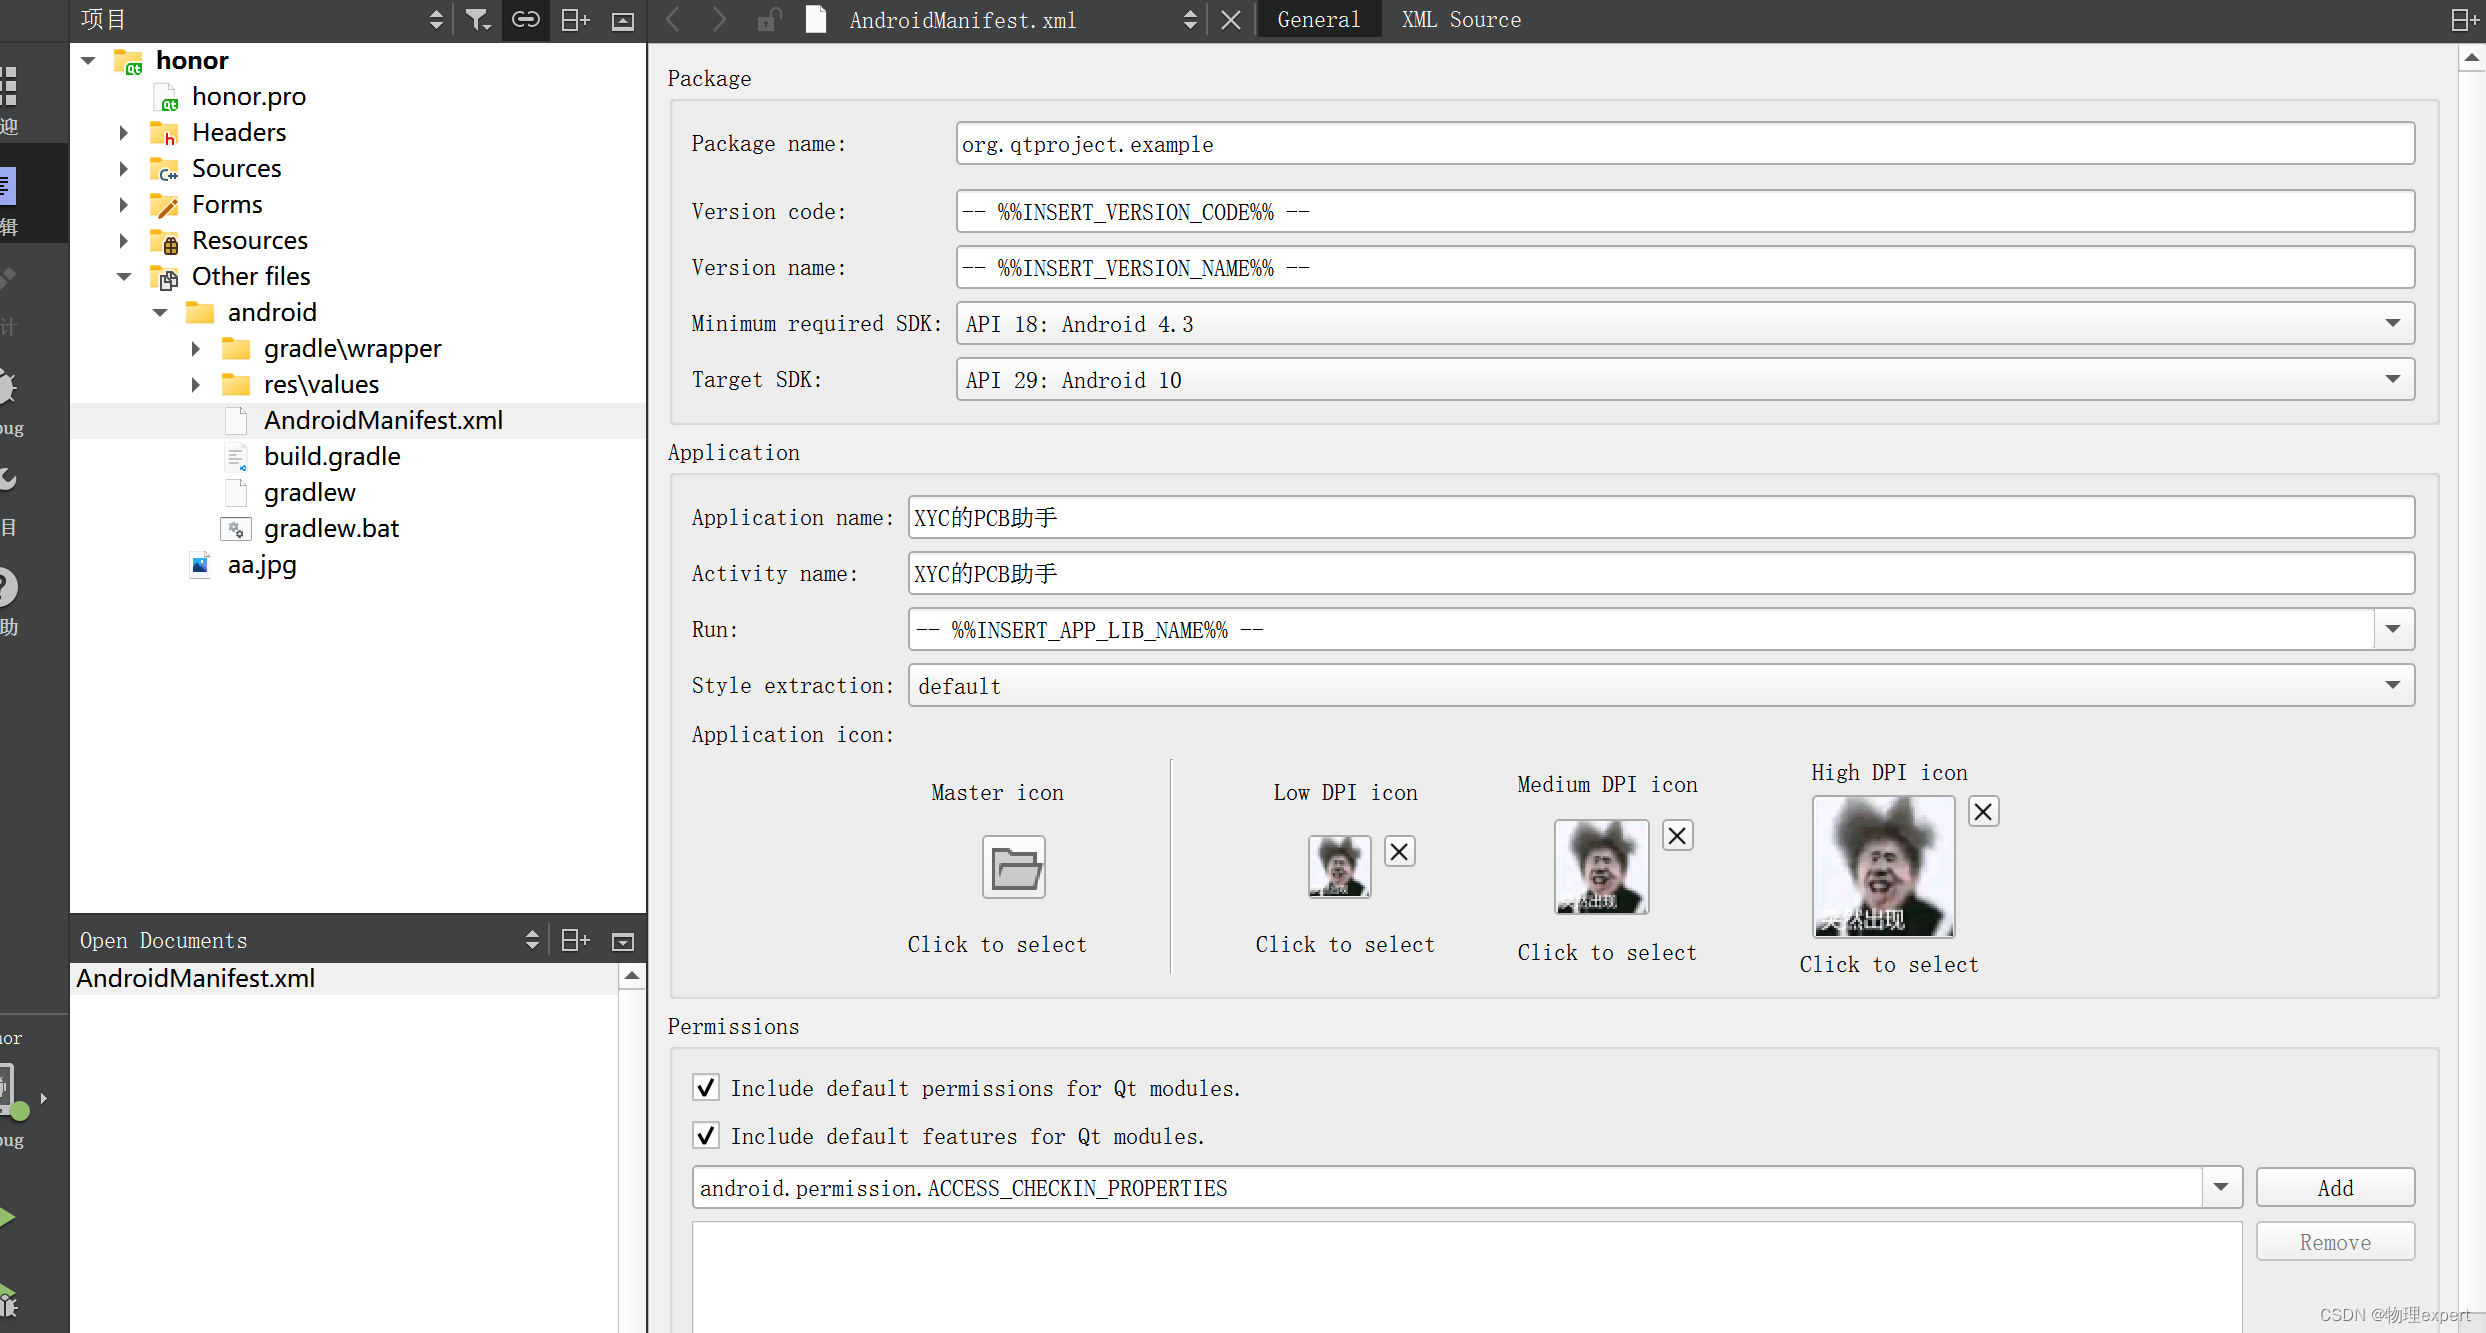Toggle include default features for Qt modules

click(x=706, y=1135)
